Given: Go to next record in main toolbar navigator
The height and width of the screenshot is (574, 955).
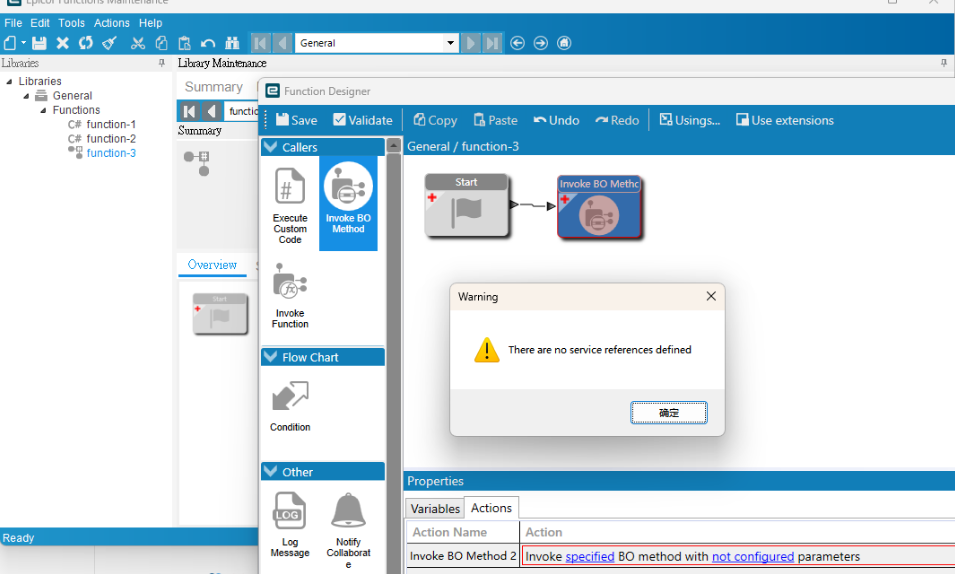Looking at the screenshot, I should tap(470, 43).
